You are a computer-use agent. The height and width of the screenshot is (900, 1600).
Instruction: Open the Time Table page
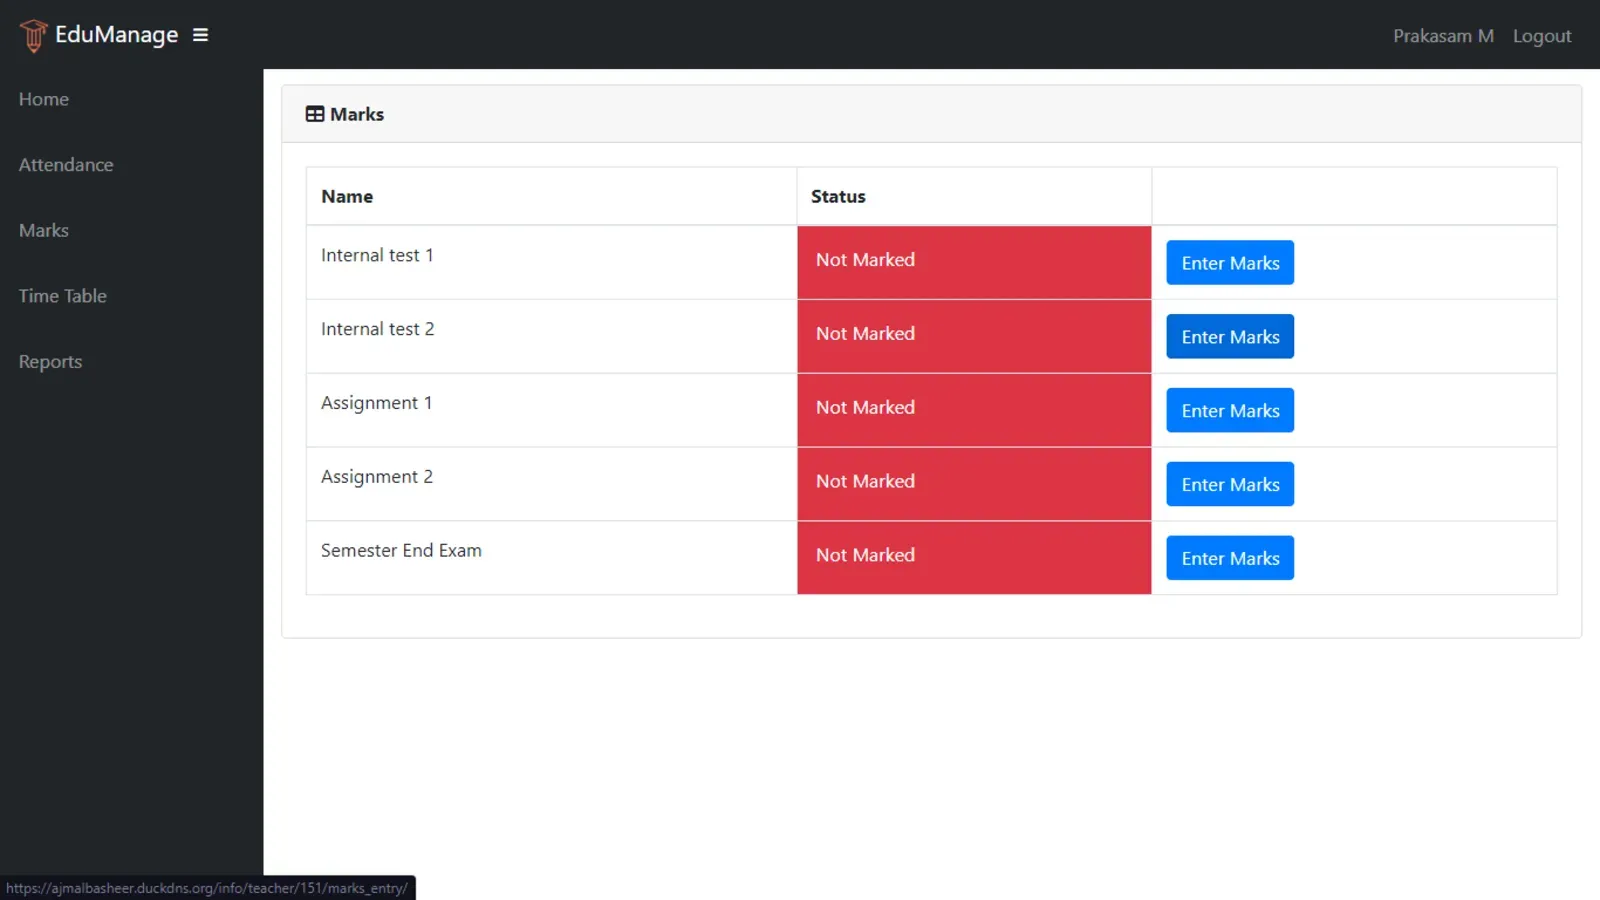(62, 295)
